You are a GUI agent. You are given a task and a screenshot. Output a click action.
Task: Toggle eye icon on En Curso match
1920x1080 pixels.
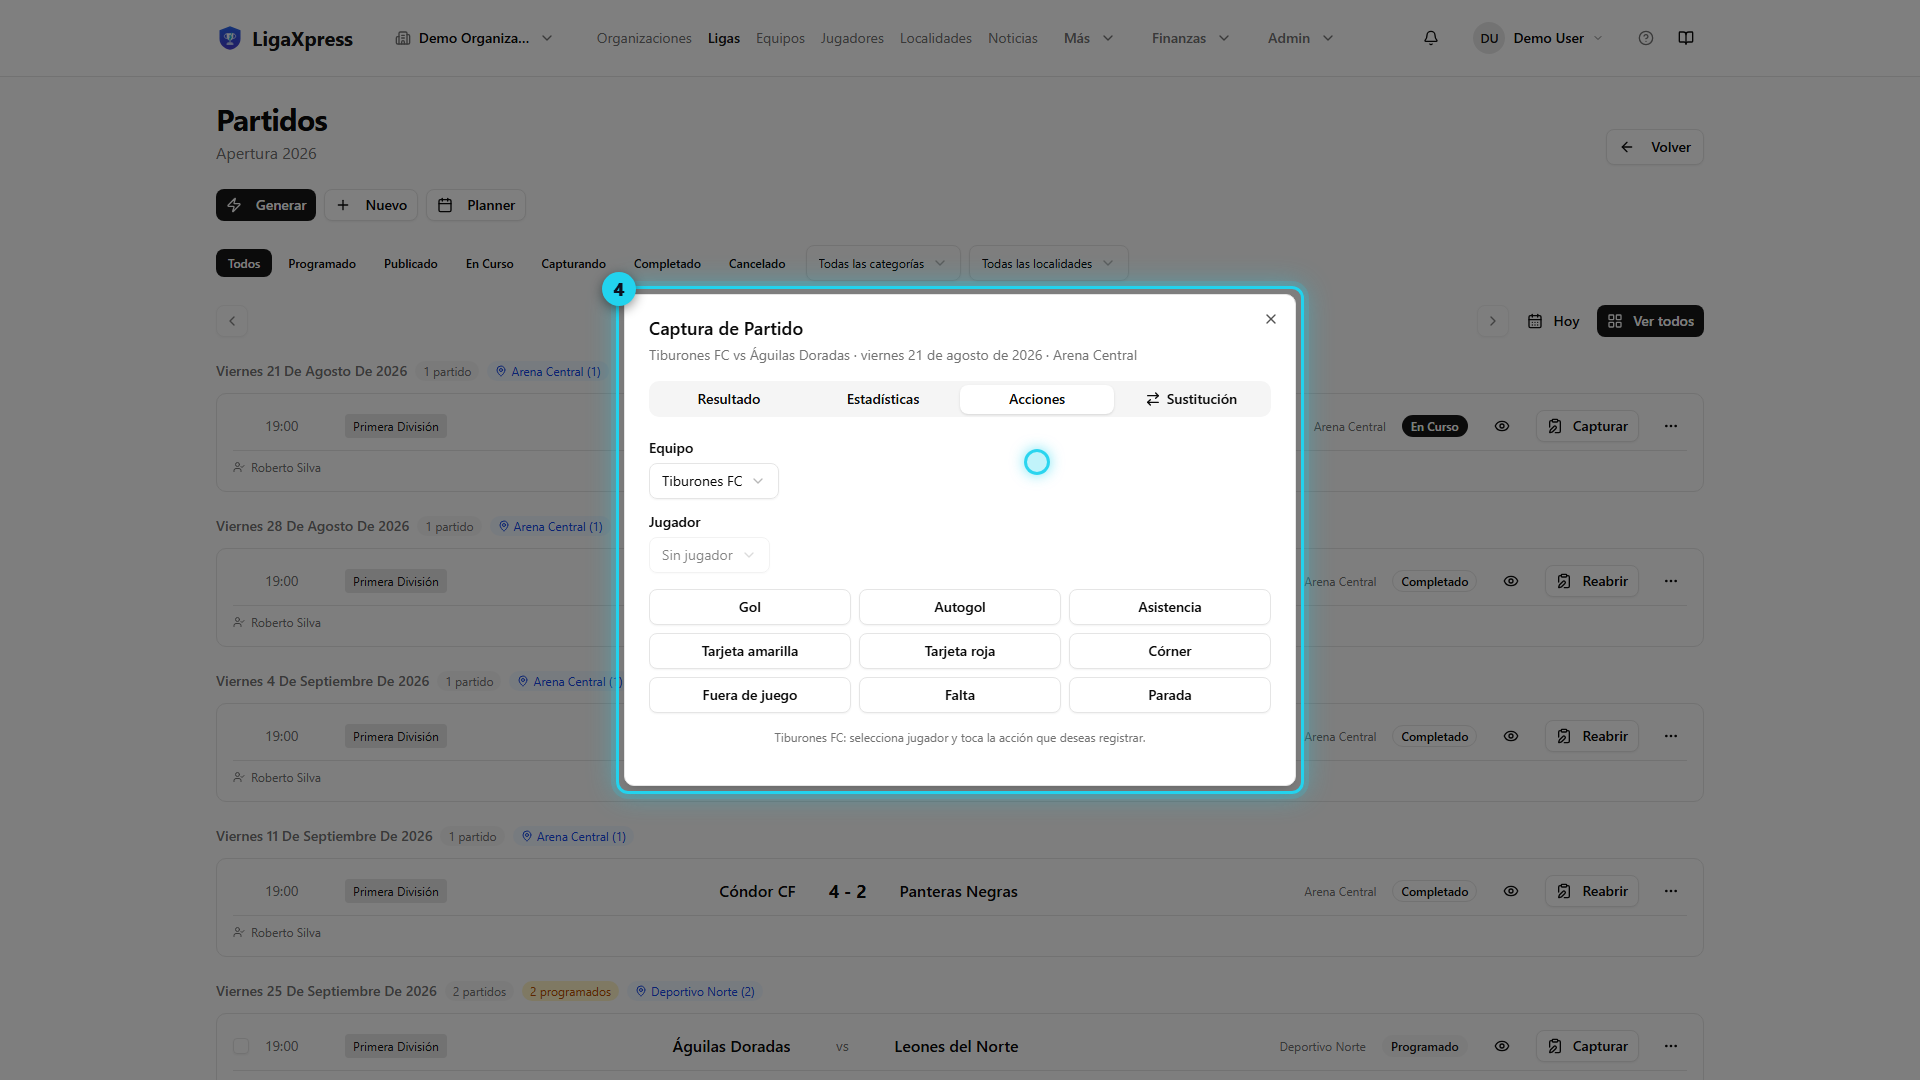point(1502,426)
